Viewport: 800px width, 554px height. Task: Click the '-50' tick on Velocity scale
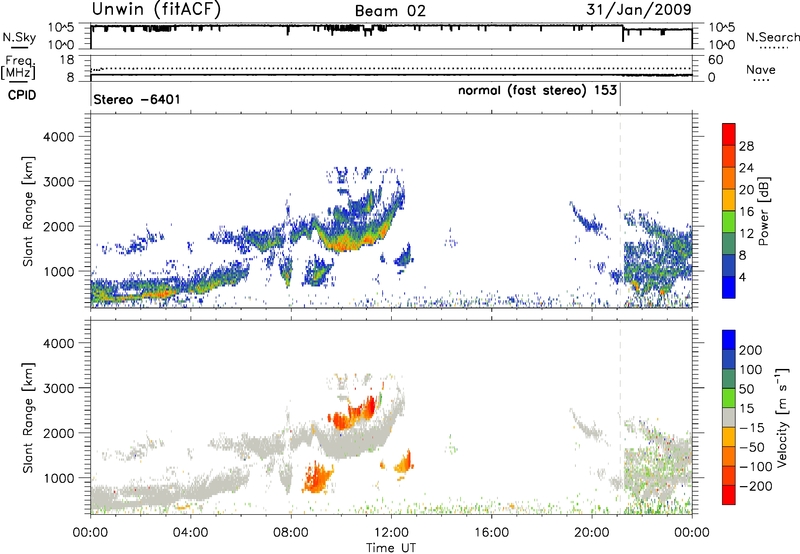pyautogui.click(x=752, y=447)
